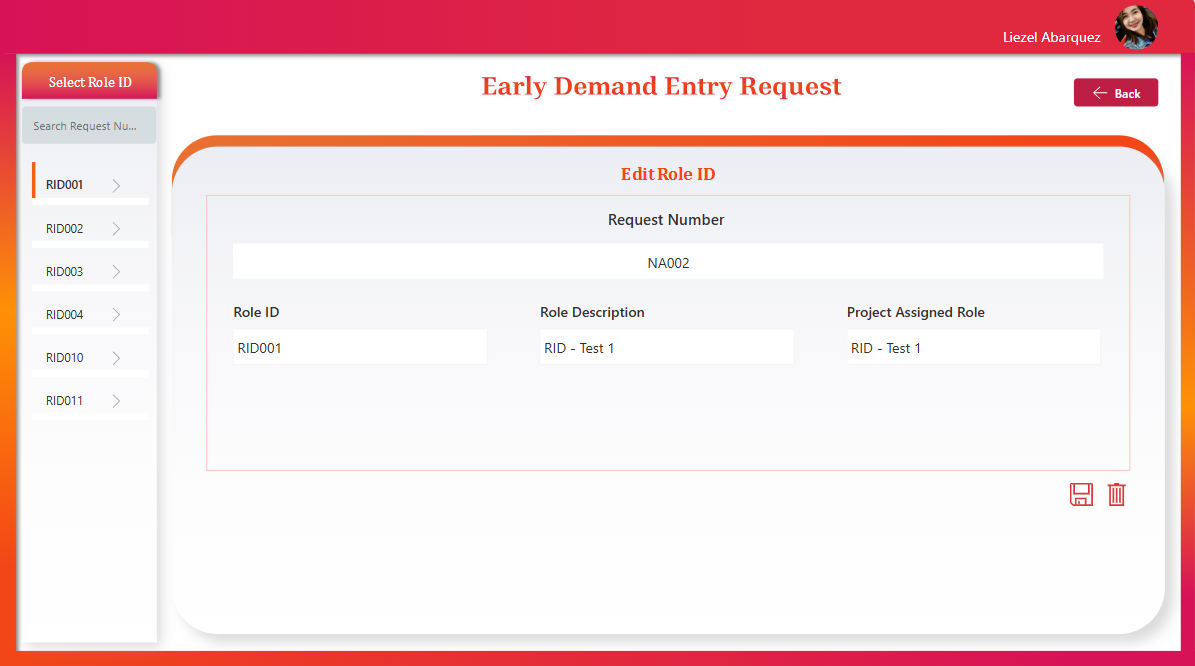Edit the Project Assigned Role field
1195x666 pixels.
(973, 348)
